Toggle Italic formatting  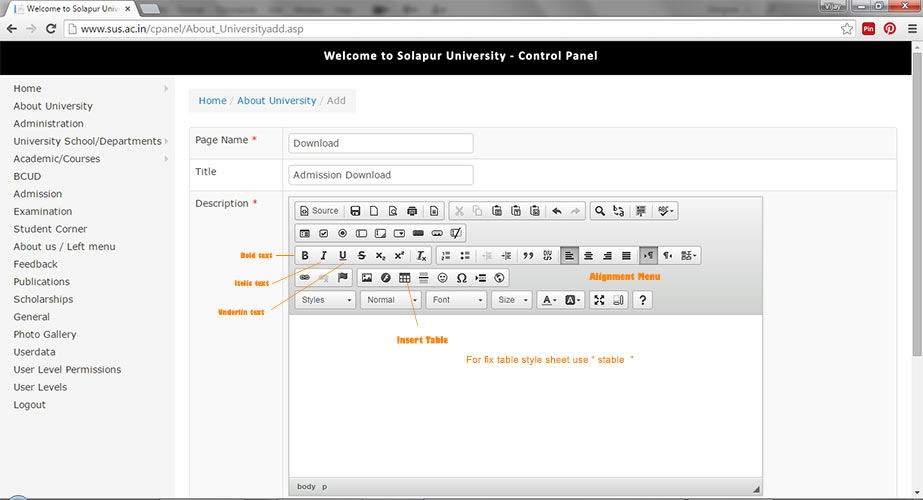click(x=323, y=256)
